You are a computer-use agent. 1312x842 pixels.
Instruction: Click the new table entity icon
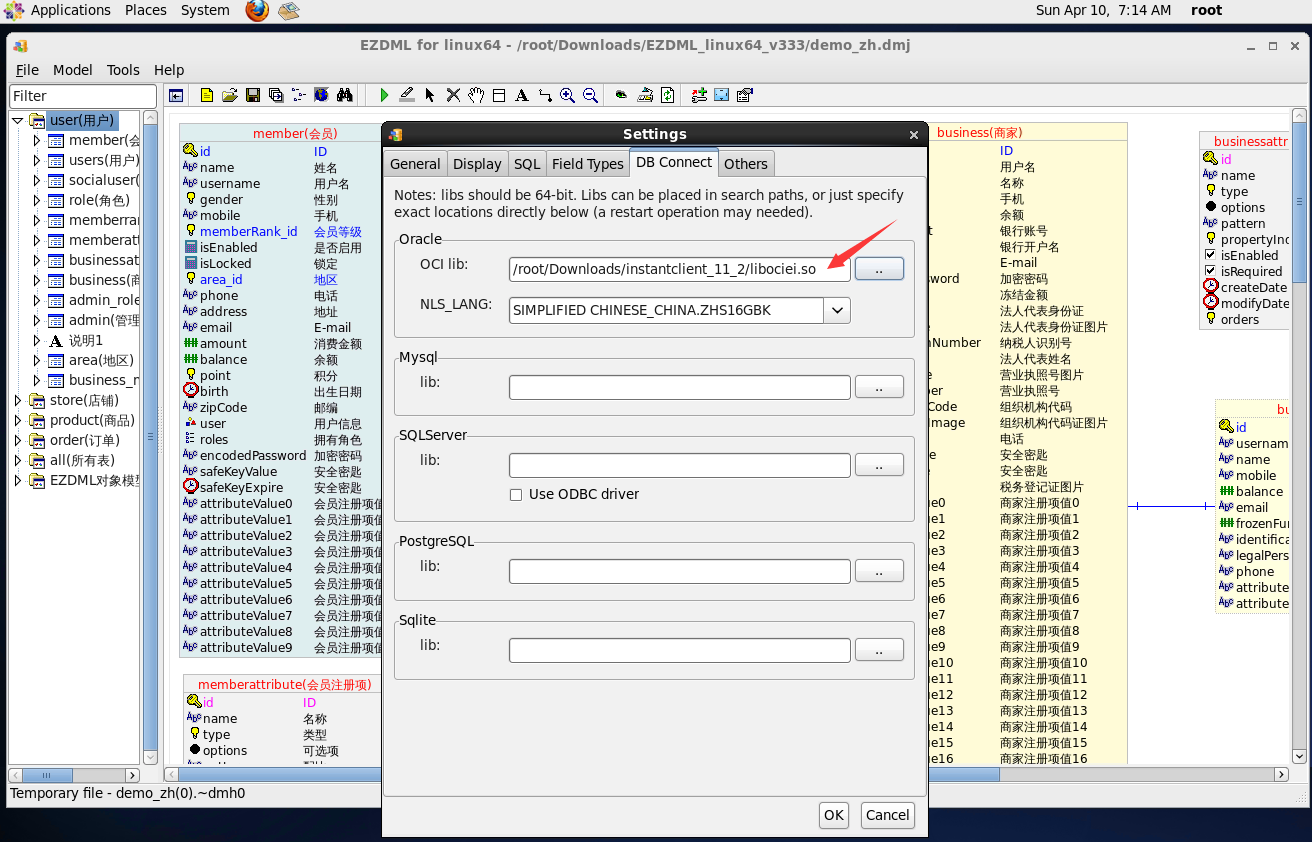pos(499,95)
